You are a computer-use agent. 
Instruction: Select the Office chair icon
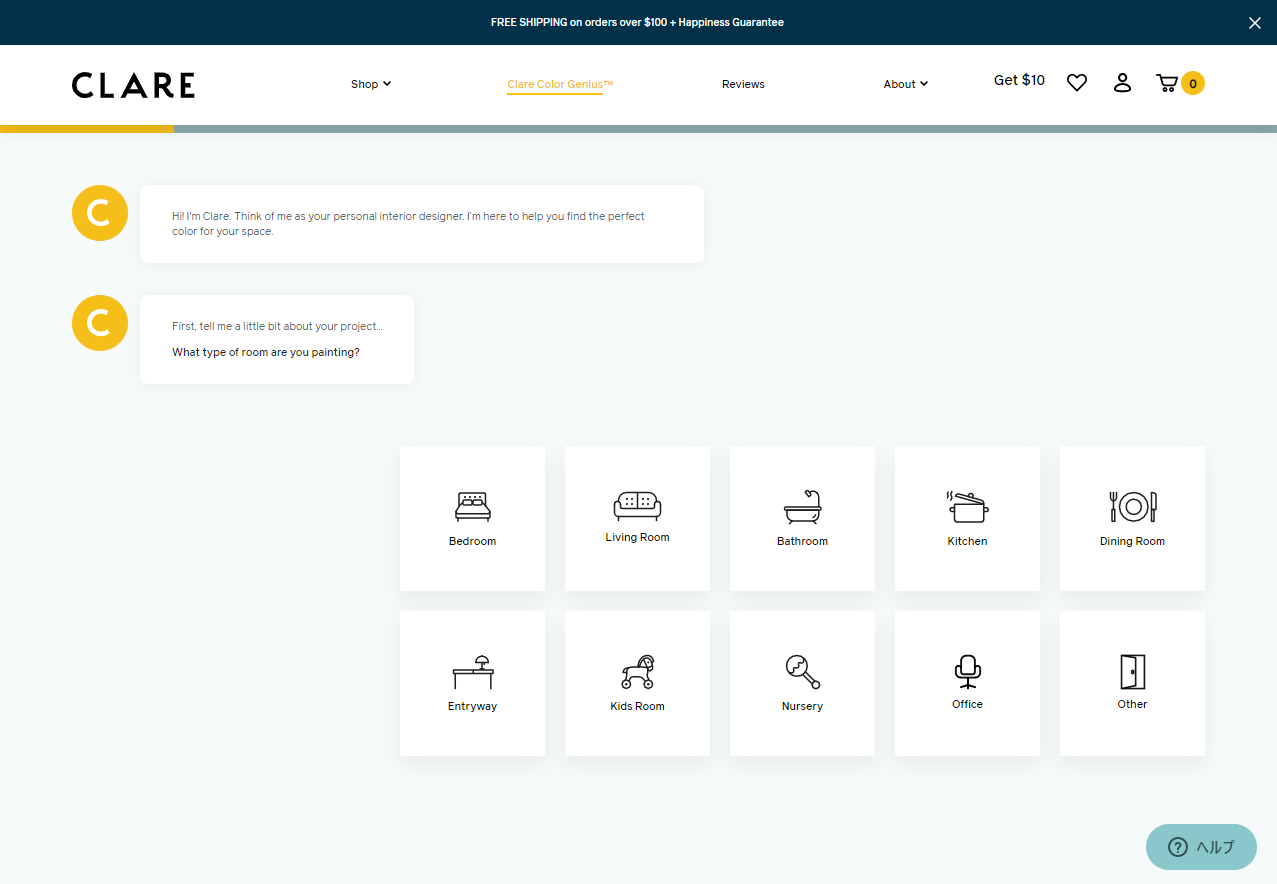coord(967,671)
